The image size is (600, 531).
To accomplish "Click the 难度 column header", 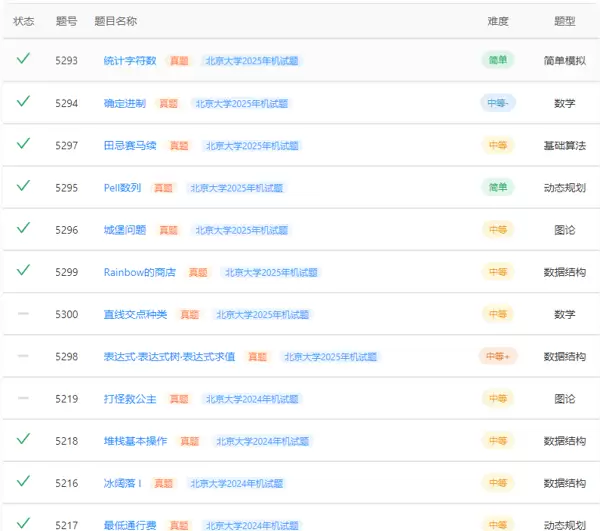I will click(x=497, y=21).
